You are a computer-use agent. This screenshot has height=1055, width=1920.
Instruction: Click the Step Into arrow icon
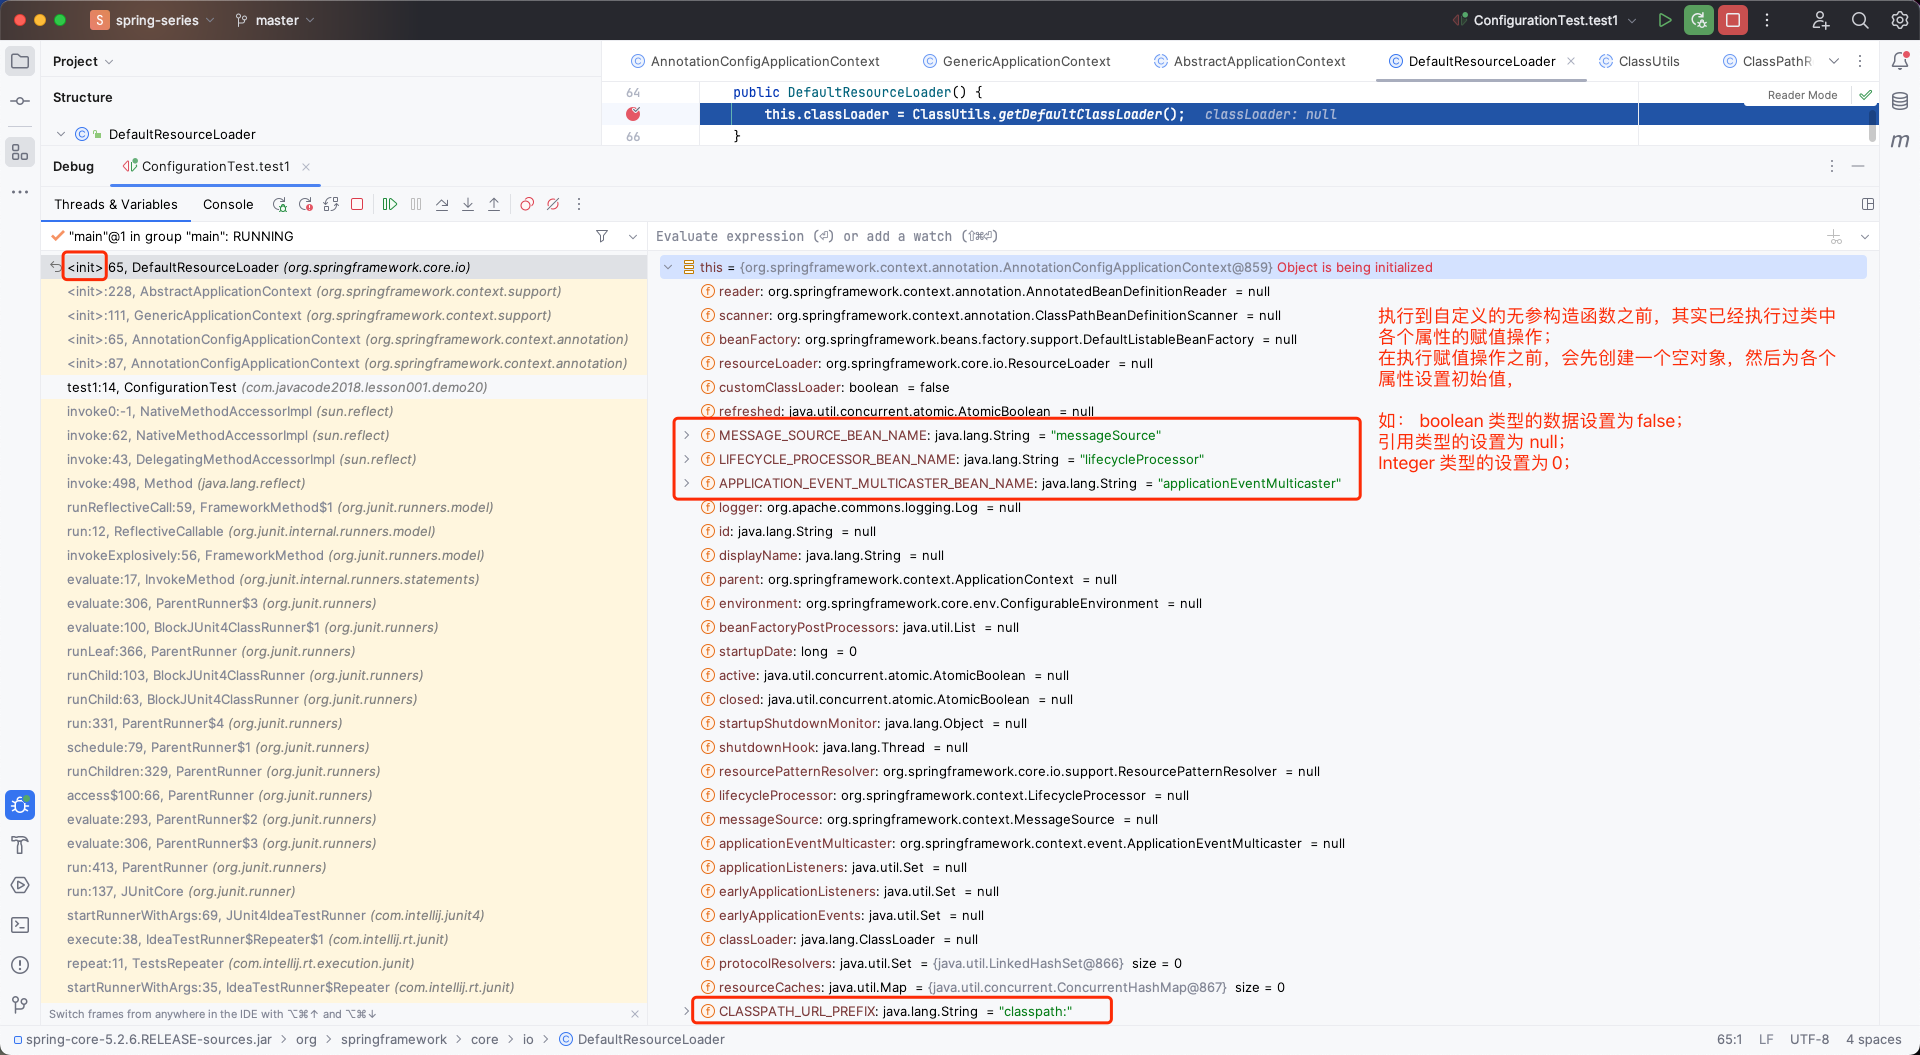click(468, 204)
